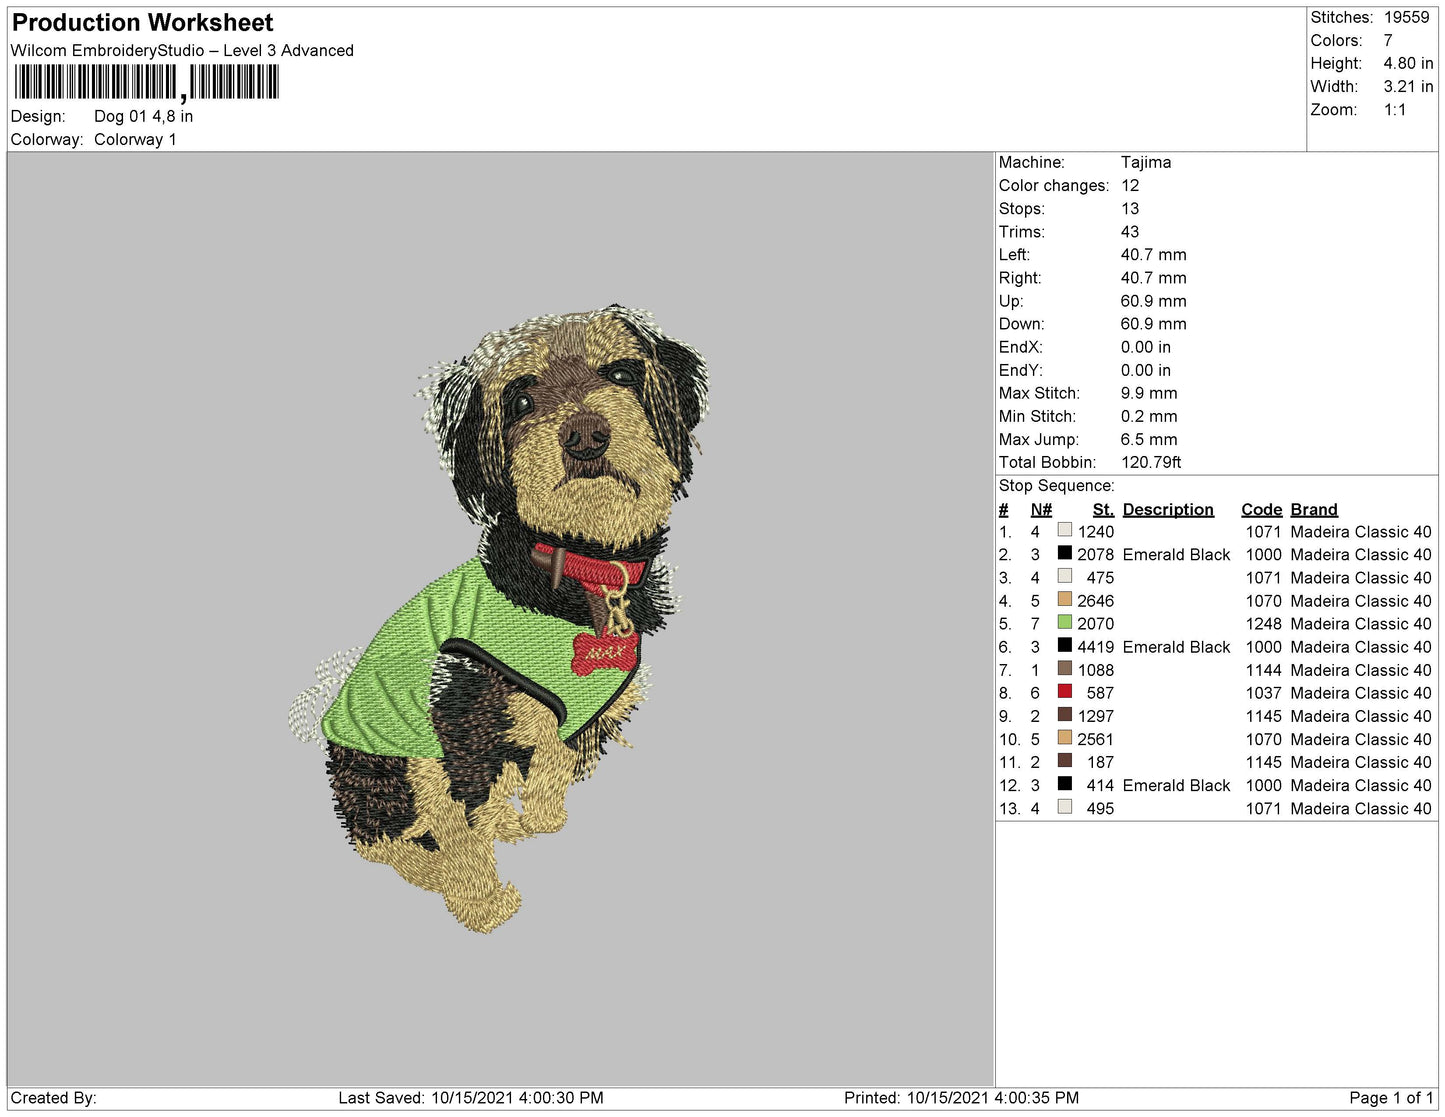Click green swatch of stop 5 (2070 stitches)
The width and height of the screenshot is (1445, 1117).
(x=1065, y=622)
